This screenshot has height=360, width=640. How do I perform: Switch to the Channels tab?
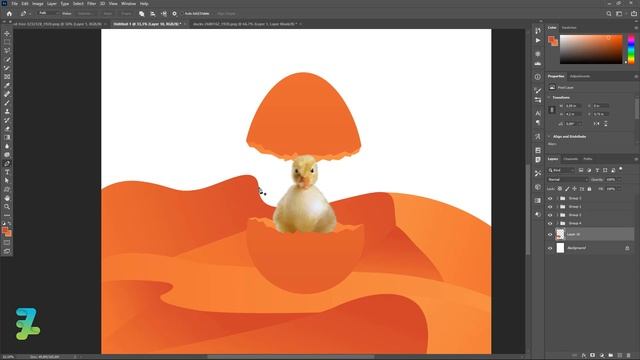pyautogui.click(x=571, y=159)
